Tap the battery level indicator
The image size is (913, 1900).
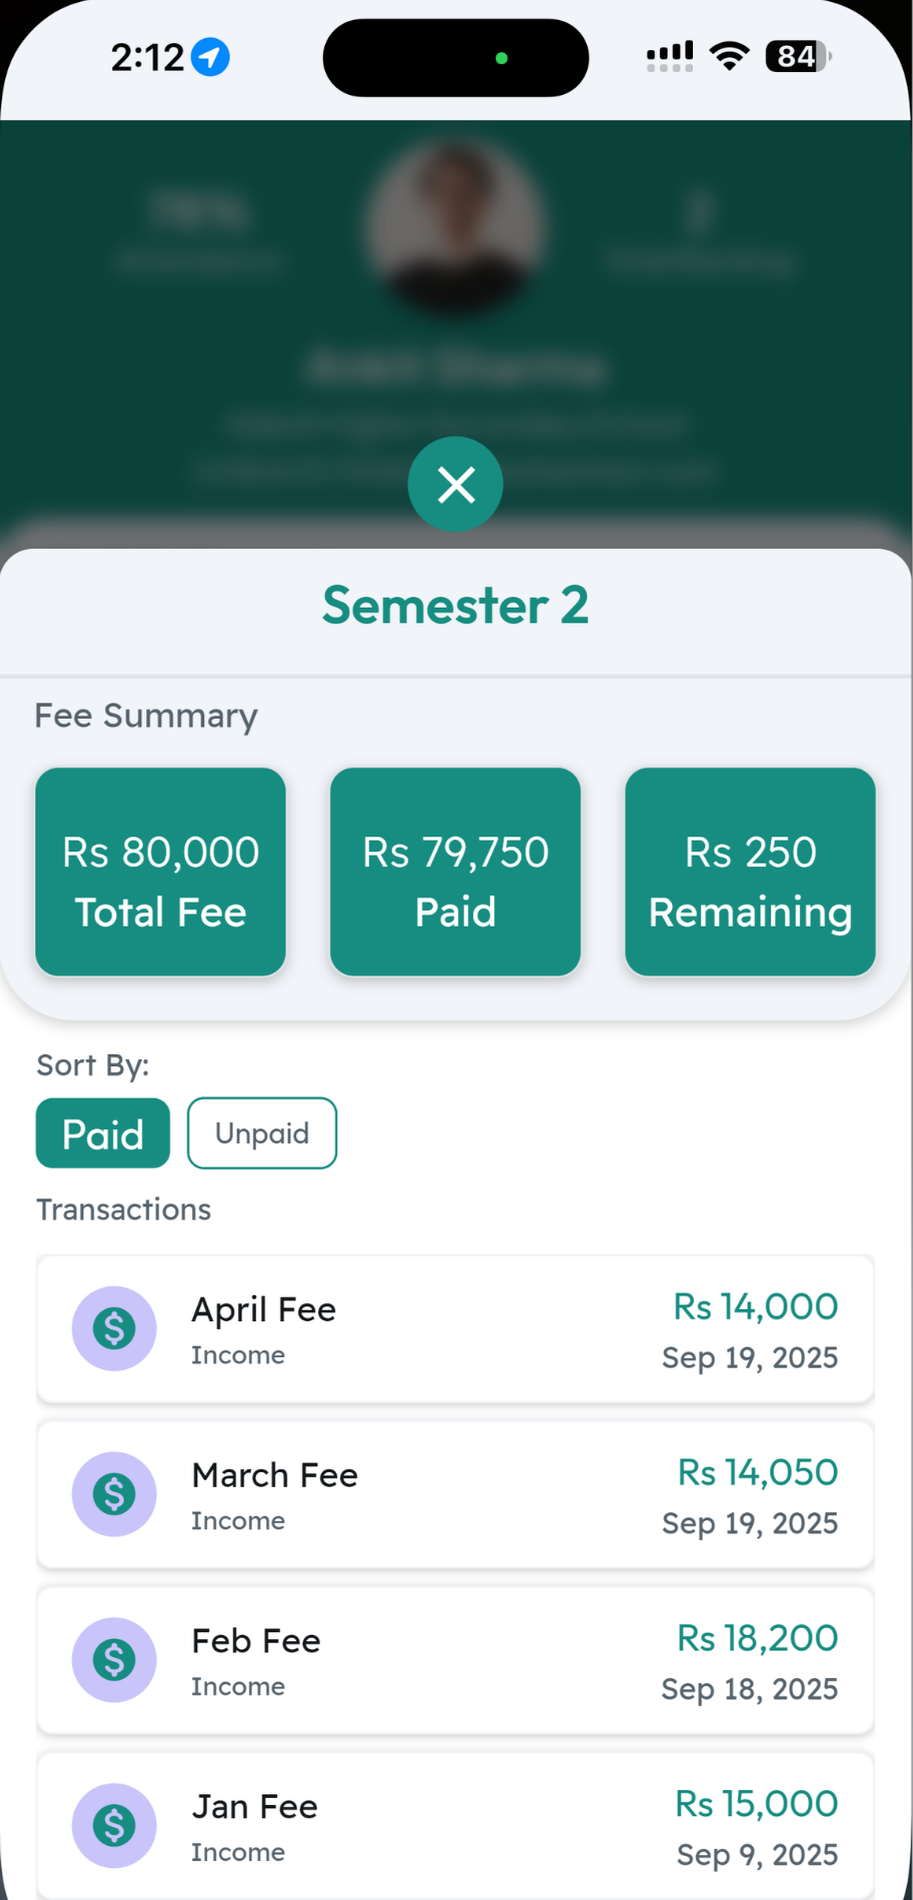797,56
